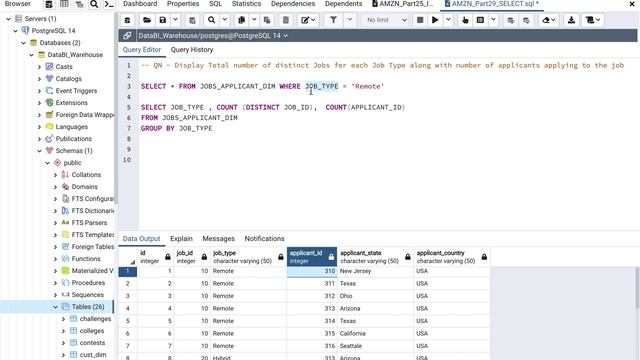Image resolution: width=640 pixels, height=360 pixels.
Task: Click the Browser search objects icon
Action: (94, 4)
